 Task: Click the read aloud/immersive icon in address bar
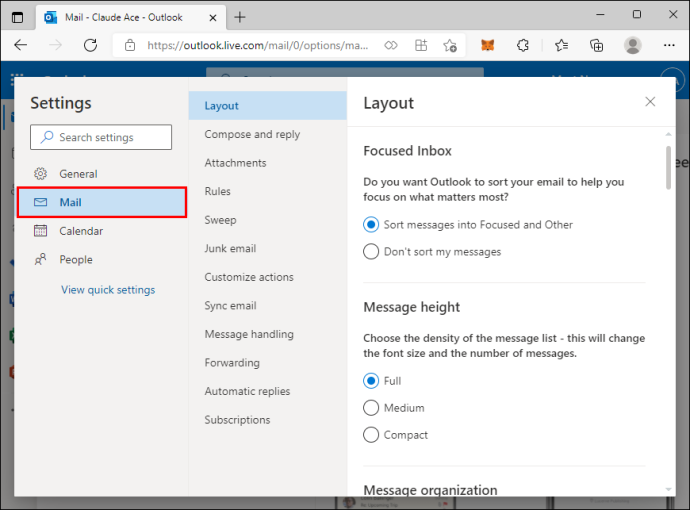pos(391,45)
